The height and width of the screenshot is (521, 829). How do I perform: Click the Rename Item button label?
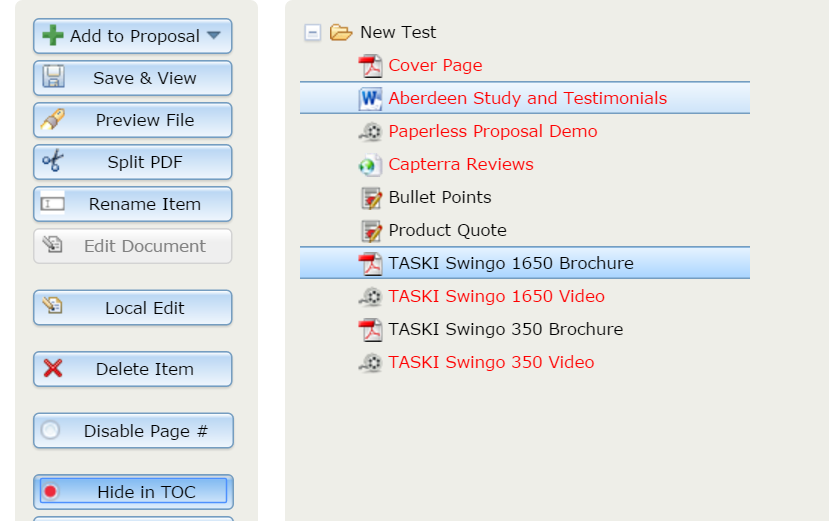coord(145,204)
